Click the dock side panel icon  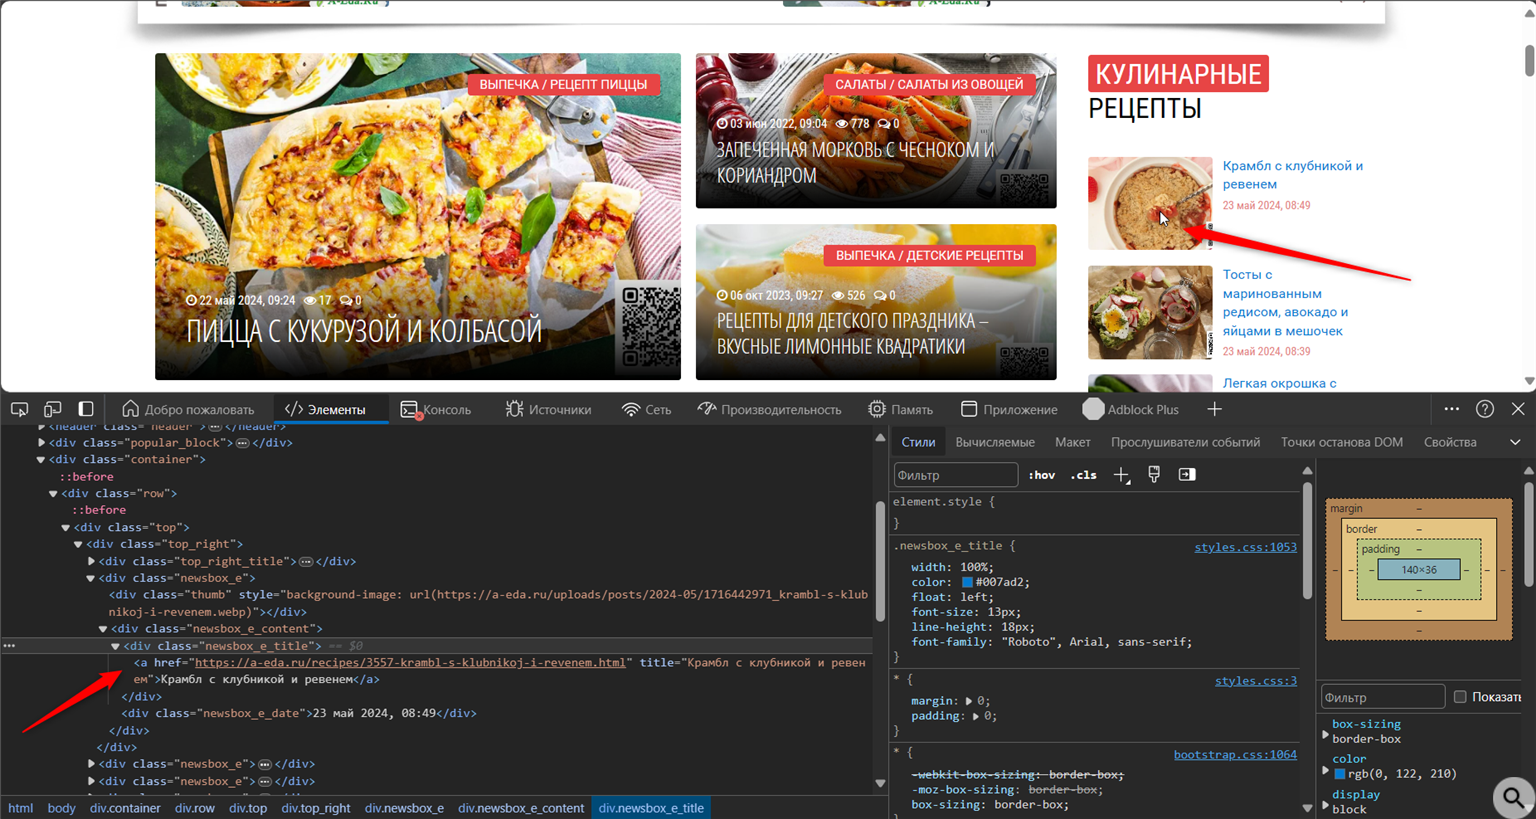(x=86, y=409)
